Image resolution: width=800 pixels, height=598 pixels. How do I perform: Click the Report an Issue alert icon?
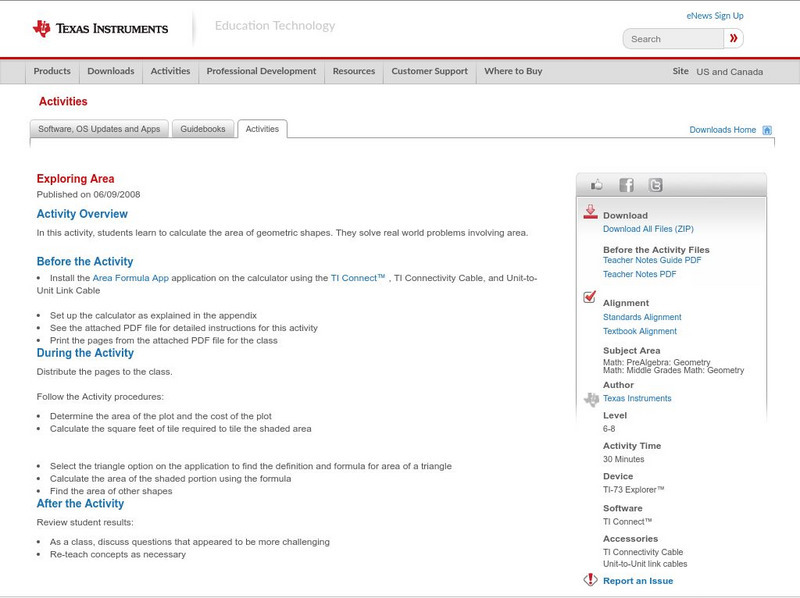click(590, 580)
